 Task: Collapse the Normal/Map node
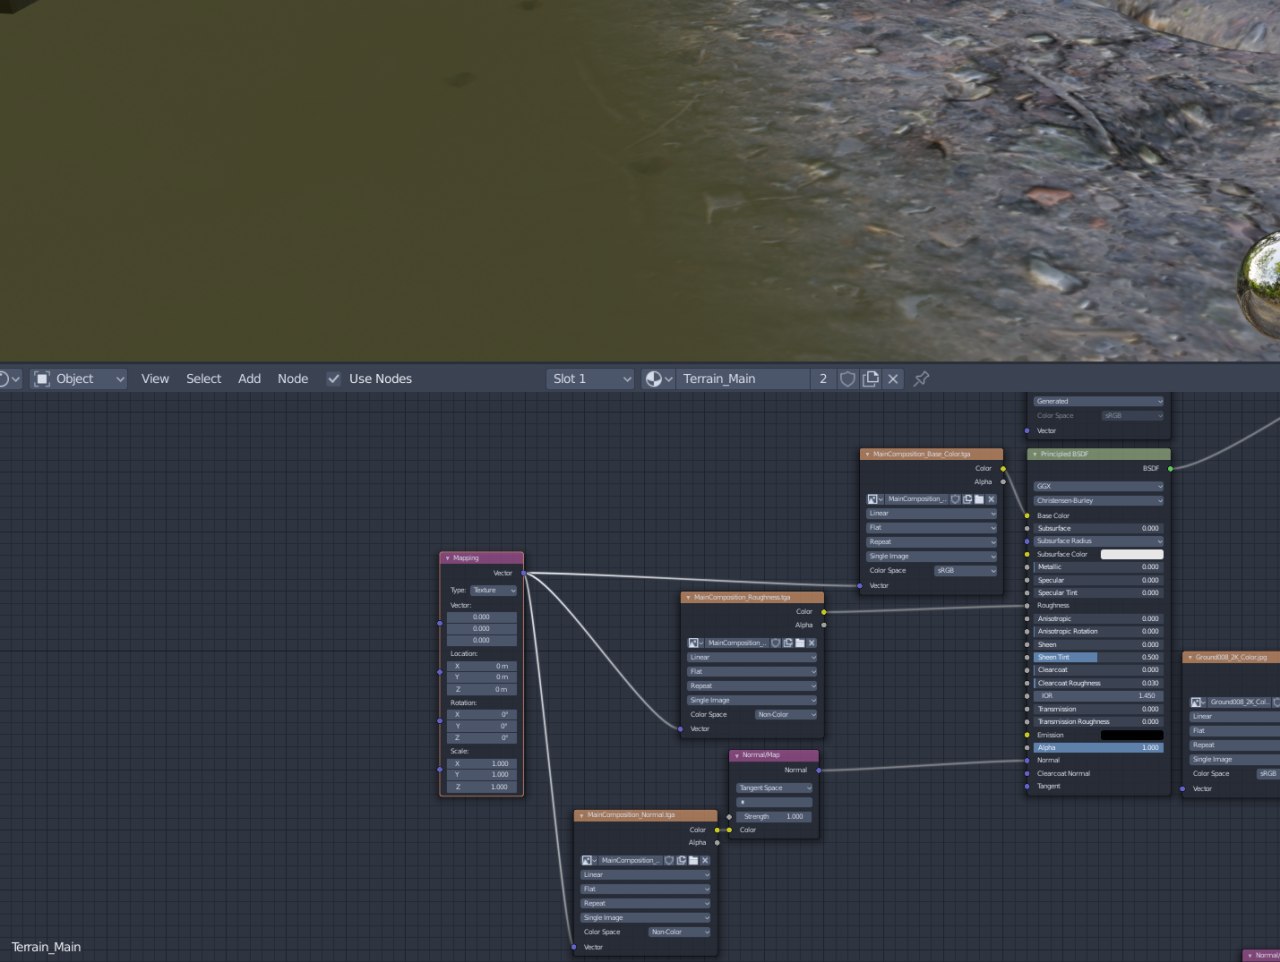pos(736,755)
